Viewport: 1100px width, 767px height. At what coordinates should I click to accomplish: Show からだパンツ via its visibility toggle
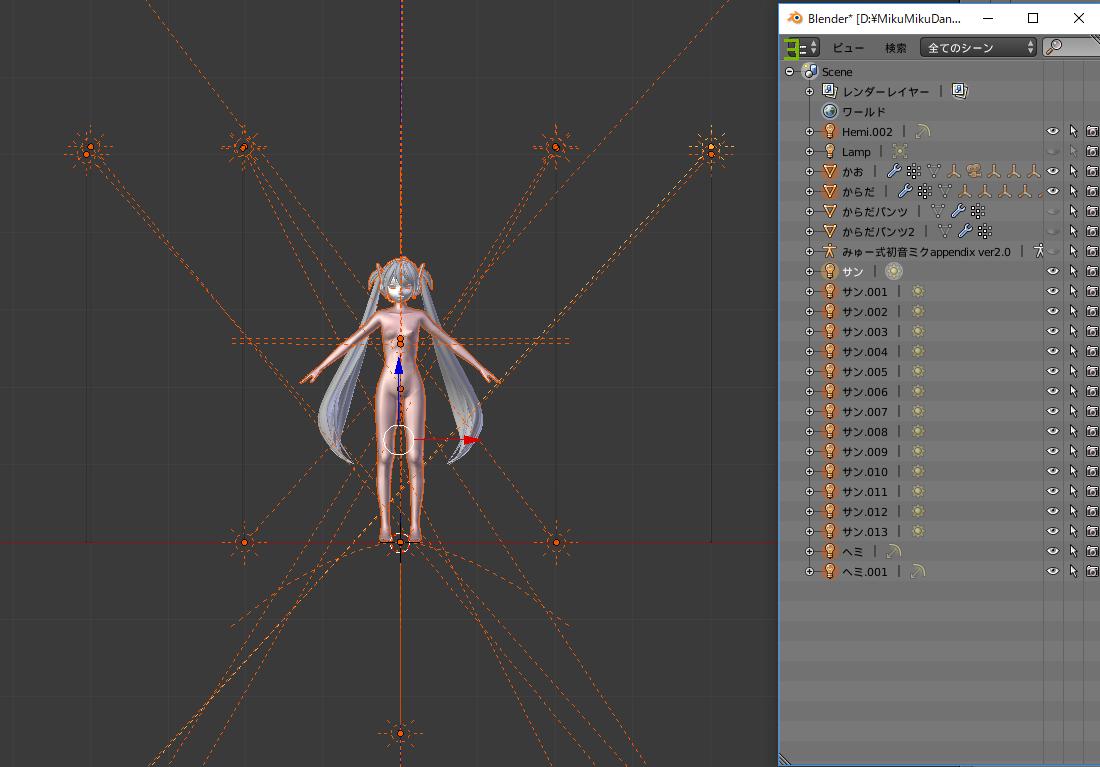point(1052,211)
